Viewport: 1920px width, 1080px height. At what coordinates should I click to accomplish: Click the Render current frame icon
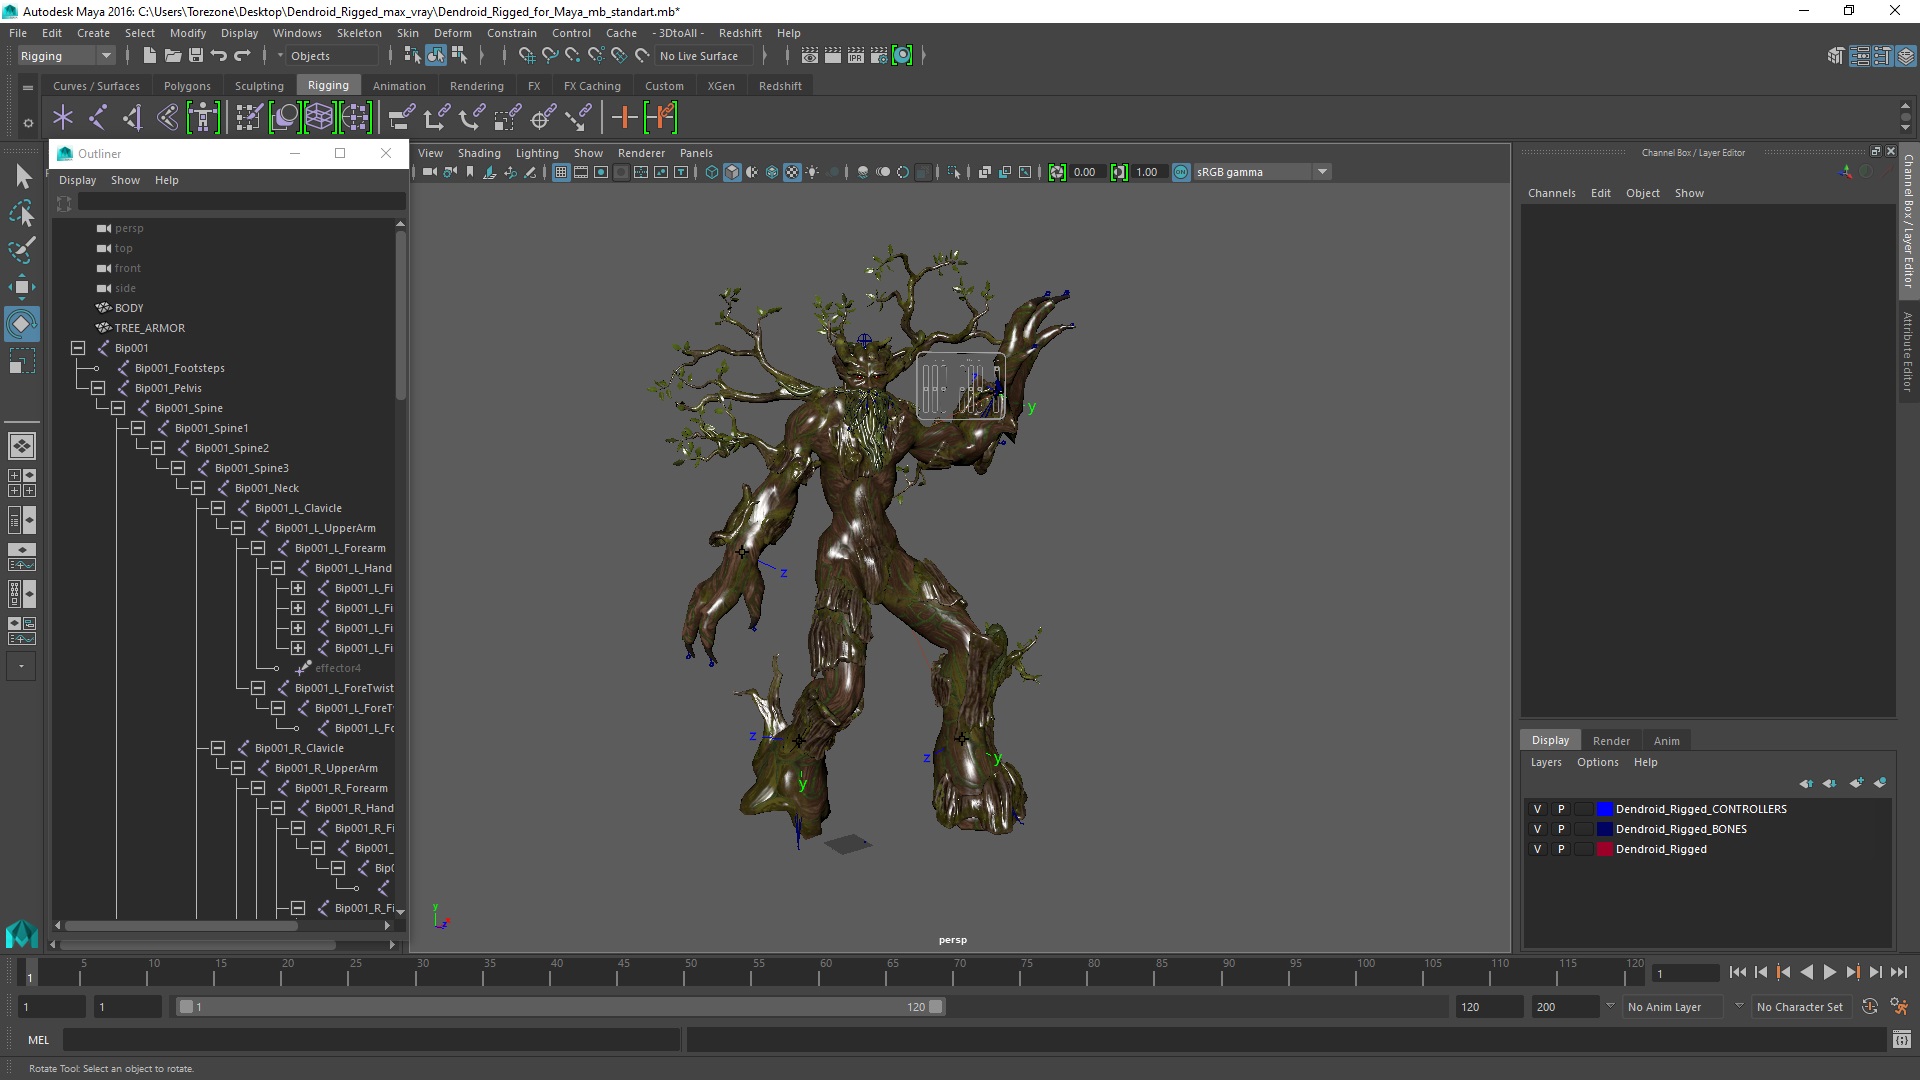[x=832, y=56]
